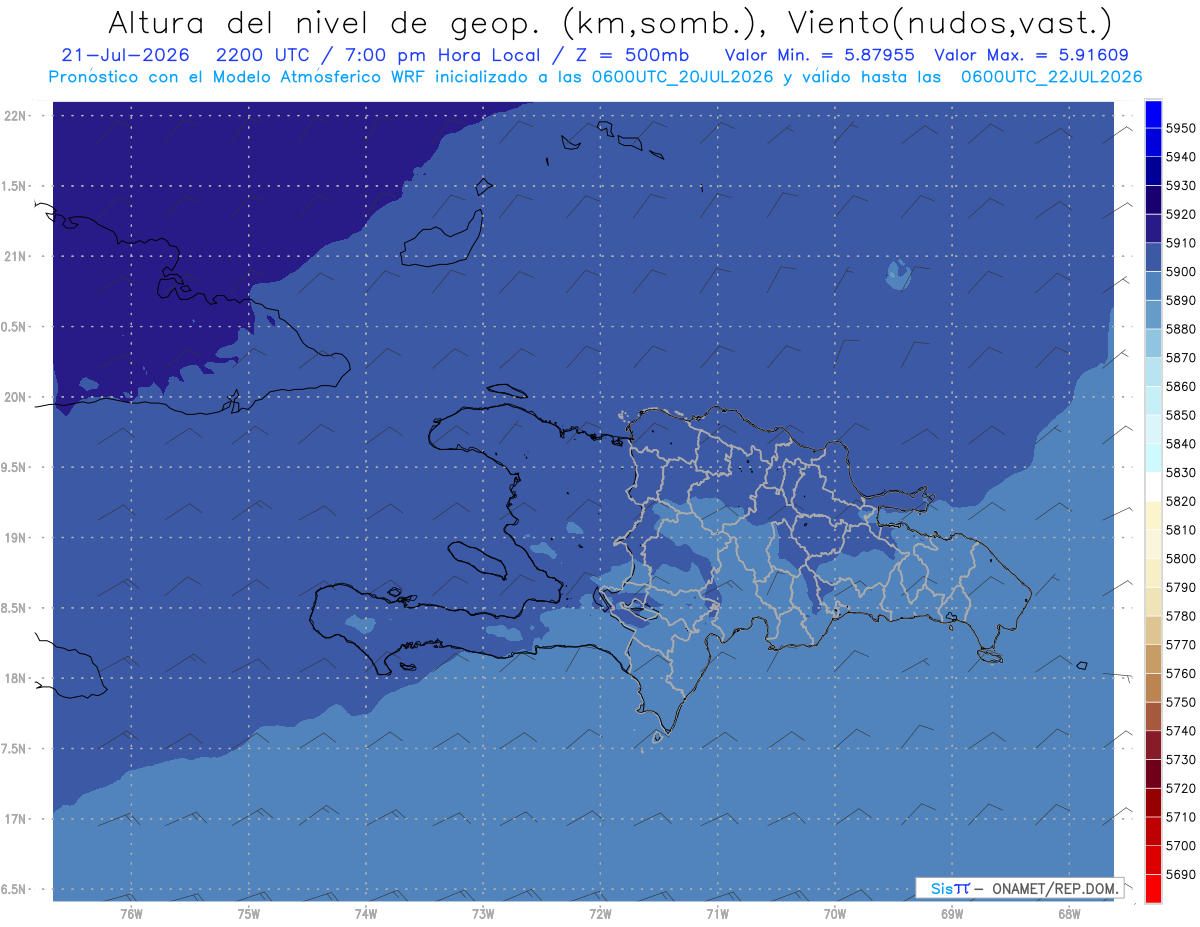Viewport: 1200px width, 927px height.
Task: Pick the legend swatch between 5910 and 5920
Action: pyautogui.click(x=1153, y=228)
